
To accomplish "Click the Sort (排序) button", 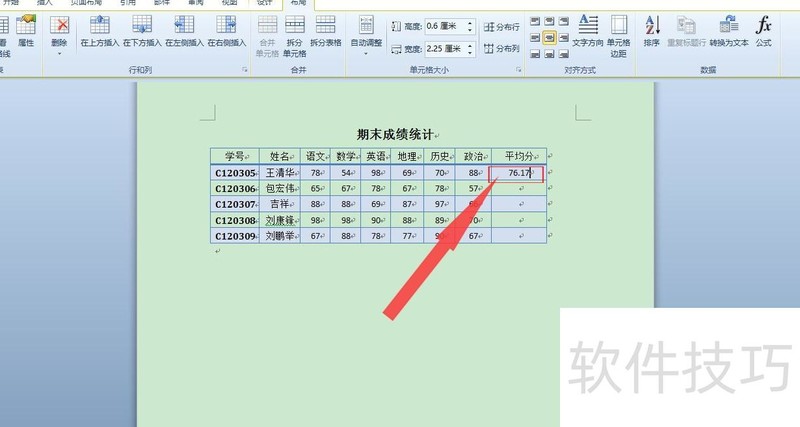I will coord(652,32).
